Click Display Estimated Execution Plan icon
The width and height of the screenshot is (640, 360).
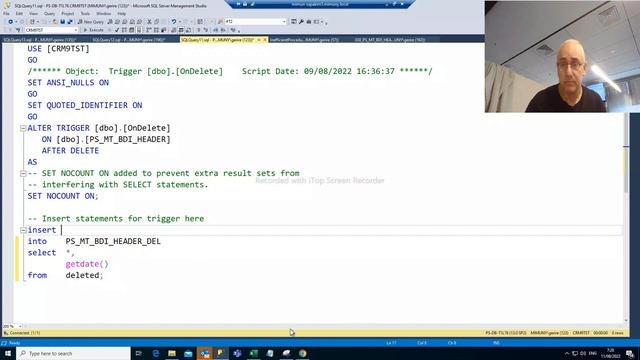pos(124,30)
